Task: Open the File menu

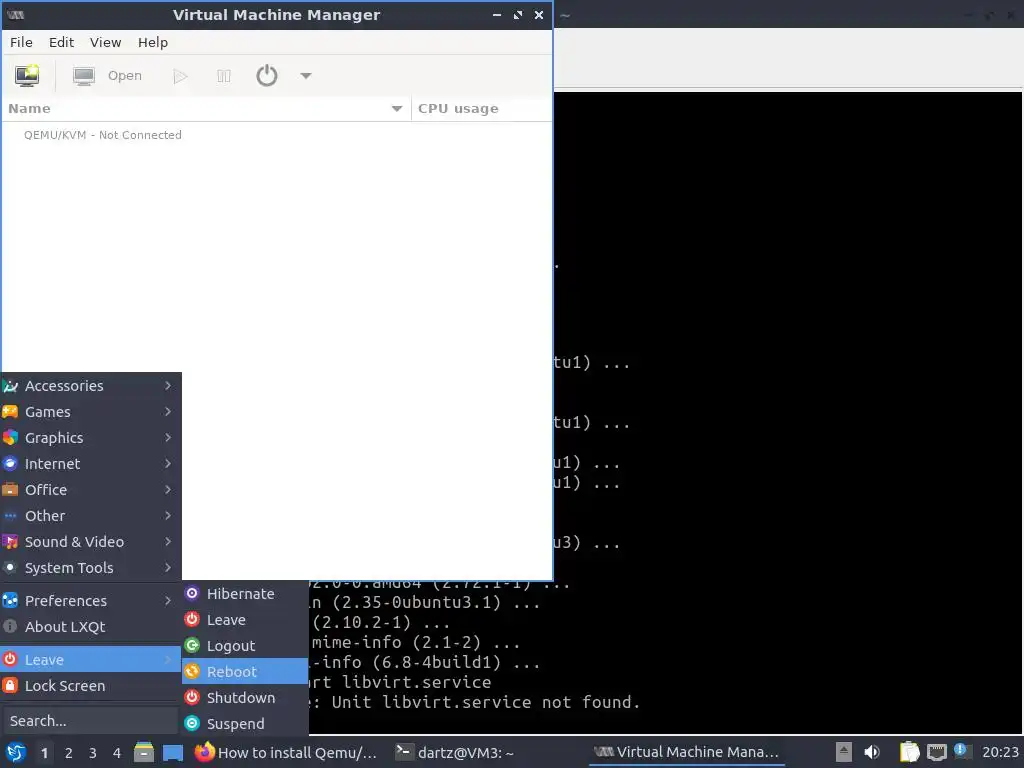Action: [21, 42]
